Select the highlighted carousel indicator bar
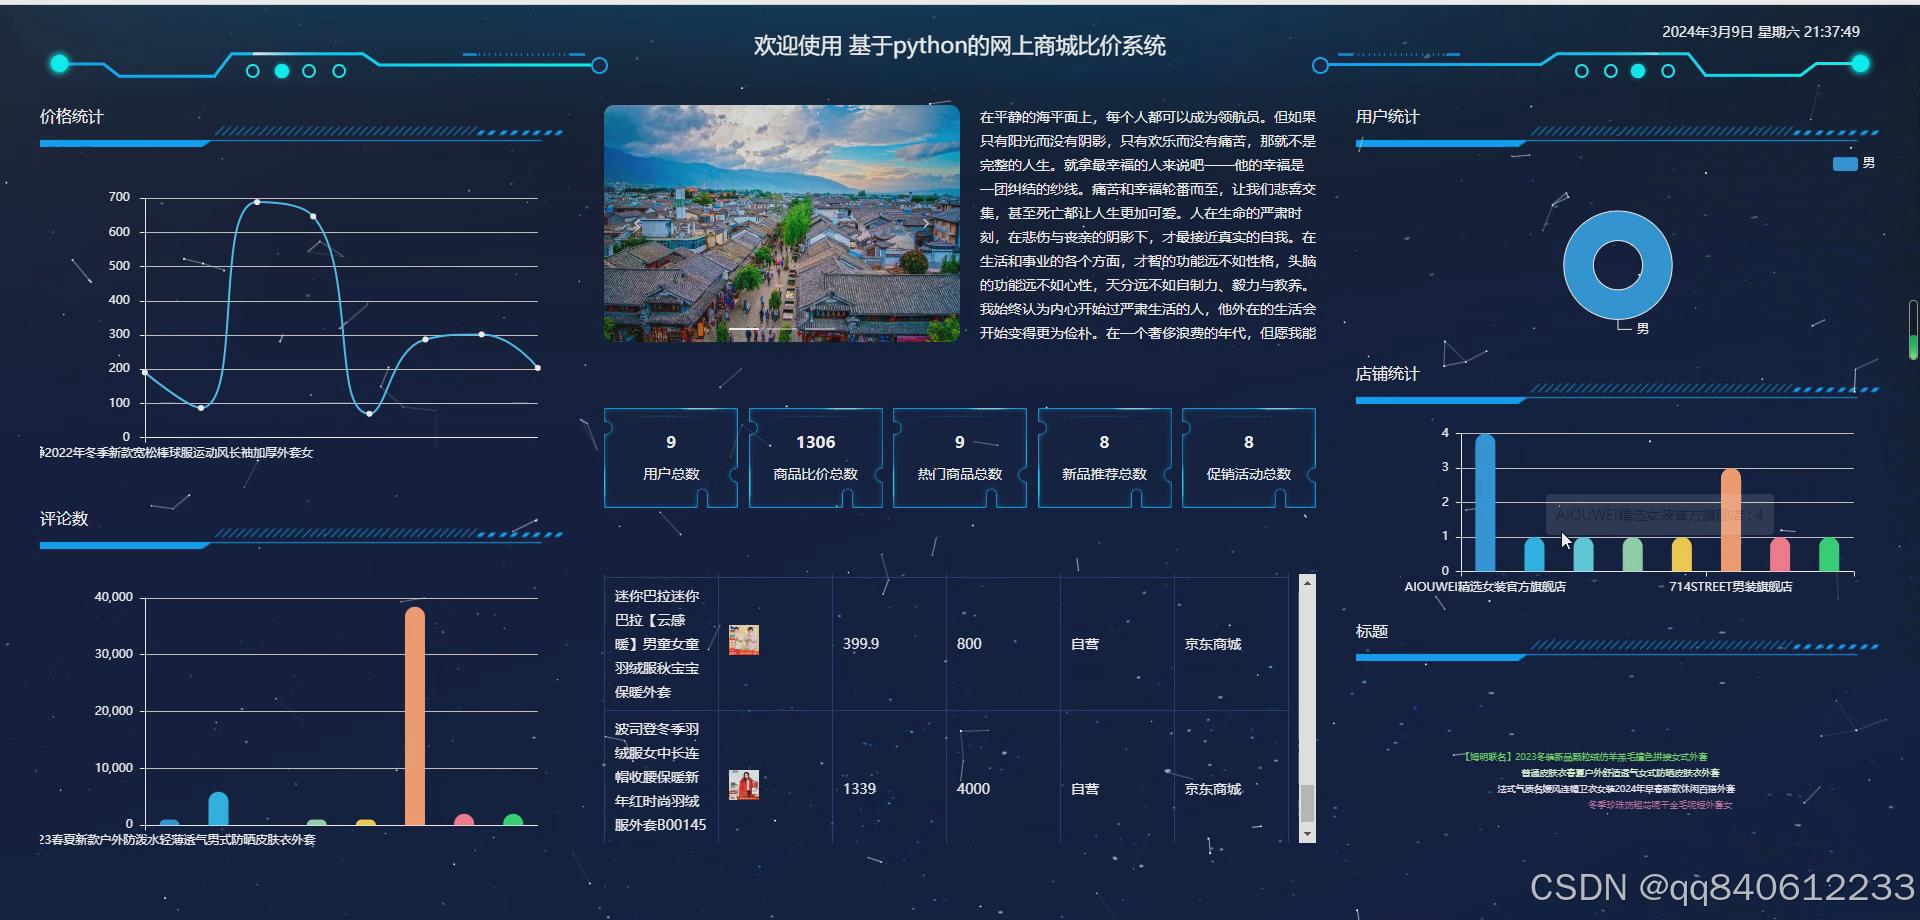 tap(743, 329)
